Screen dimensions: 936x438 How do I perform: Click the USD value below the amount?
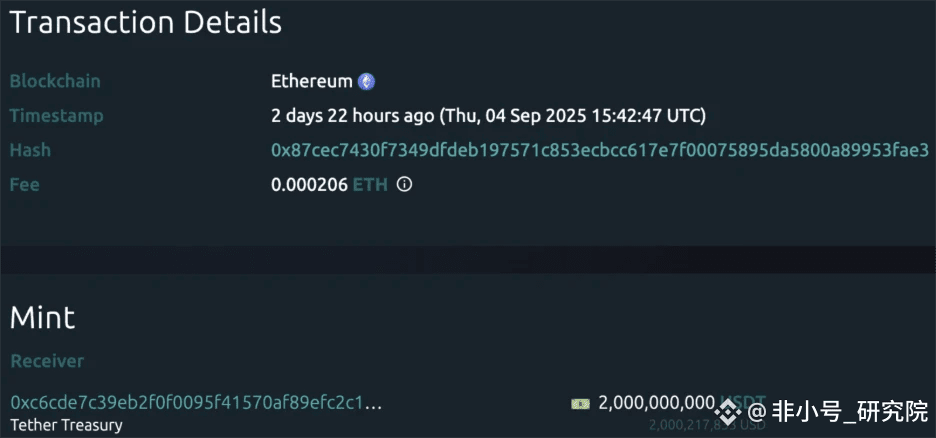coord(706,425)
